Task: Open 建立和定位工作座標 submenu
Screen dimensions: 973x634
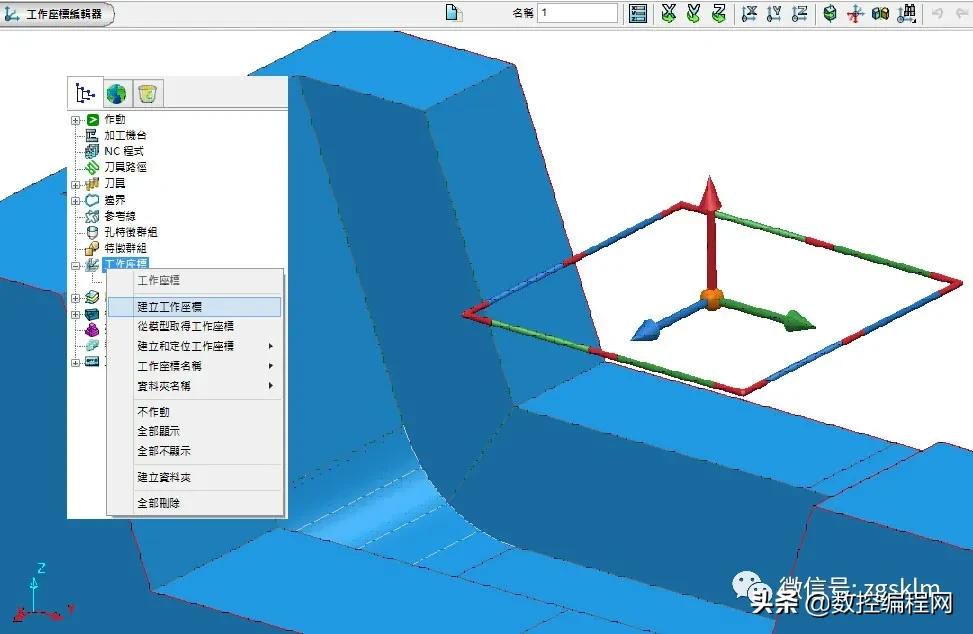Action: [195, 346]
